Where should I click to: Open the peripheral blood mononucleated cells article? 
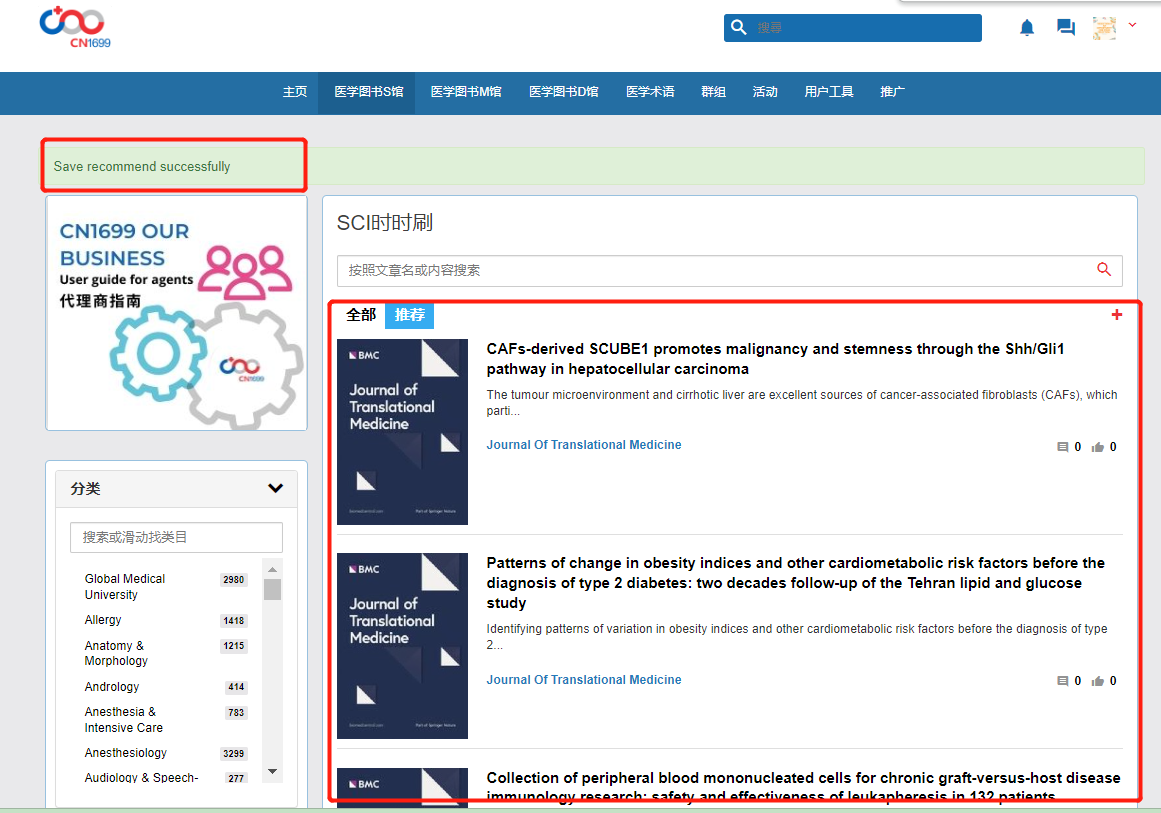coord(803,786)
